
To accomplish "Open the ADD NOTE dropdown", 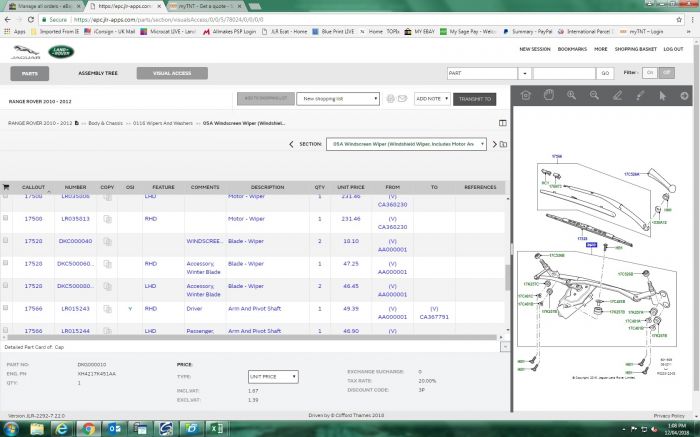I will (x=432, y=99).
